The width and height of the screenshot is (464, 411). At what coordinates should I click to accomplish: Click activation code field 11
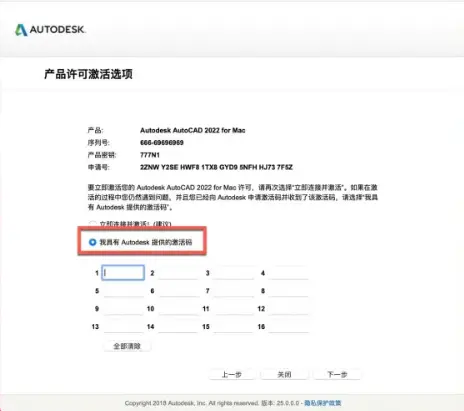point(233,309)
